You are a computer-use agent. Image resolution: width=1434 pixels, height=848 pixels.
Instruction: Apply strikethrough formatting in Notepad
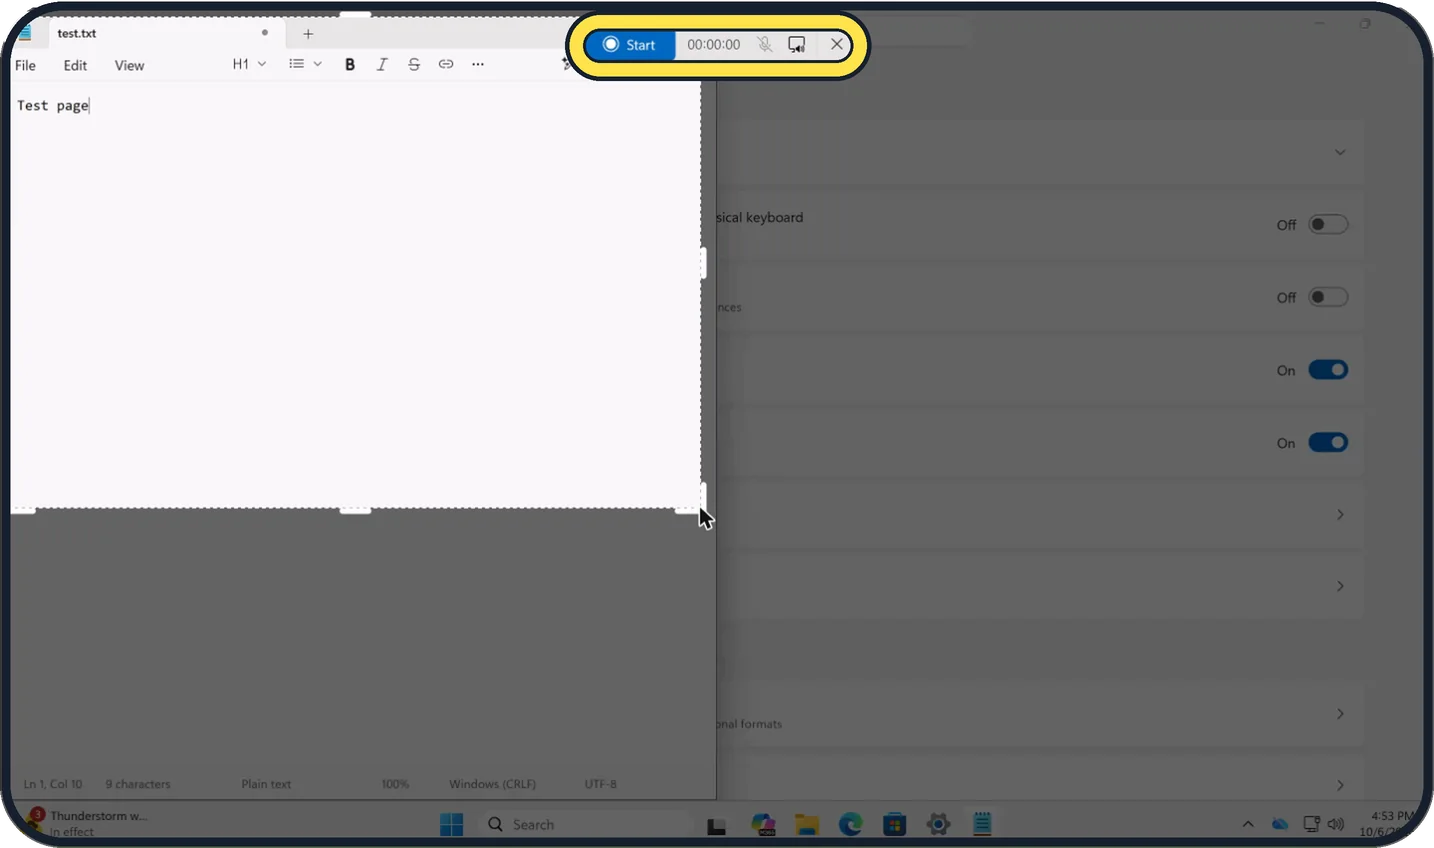click(414, 64)
